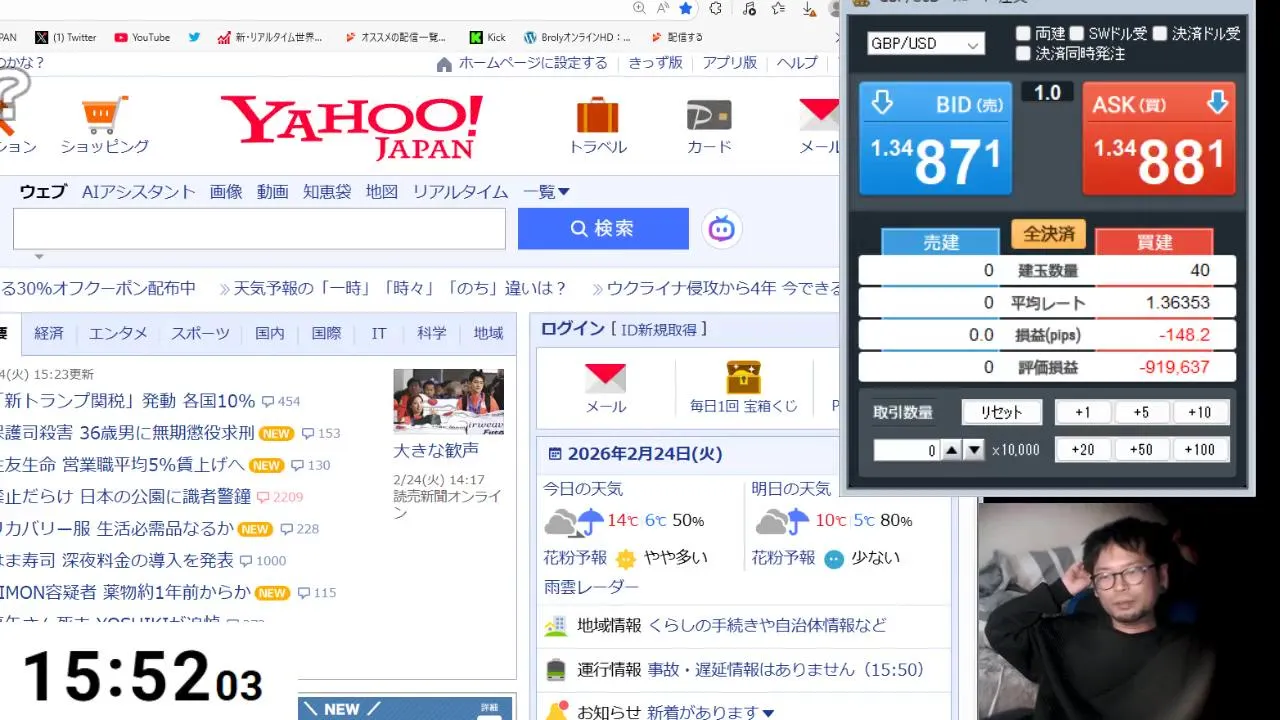Open browser downloads icon
The height and width of the screenshot is (720, 1280).
pyautogui.click(x=810, y=9)
